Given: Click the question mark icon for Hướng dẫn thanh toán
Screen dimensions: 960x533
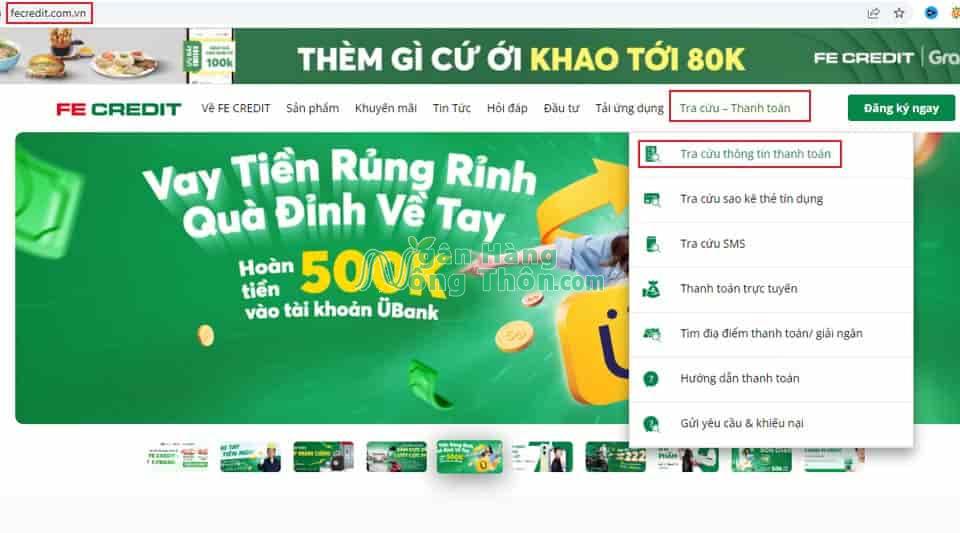Looking at the screenshot, I should (651, 379).
